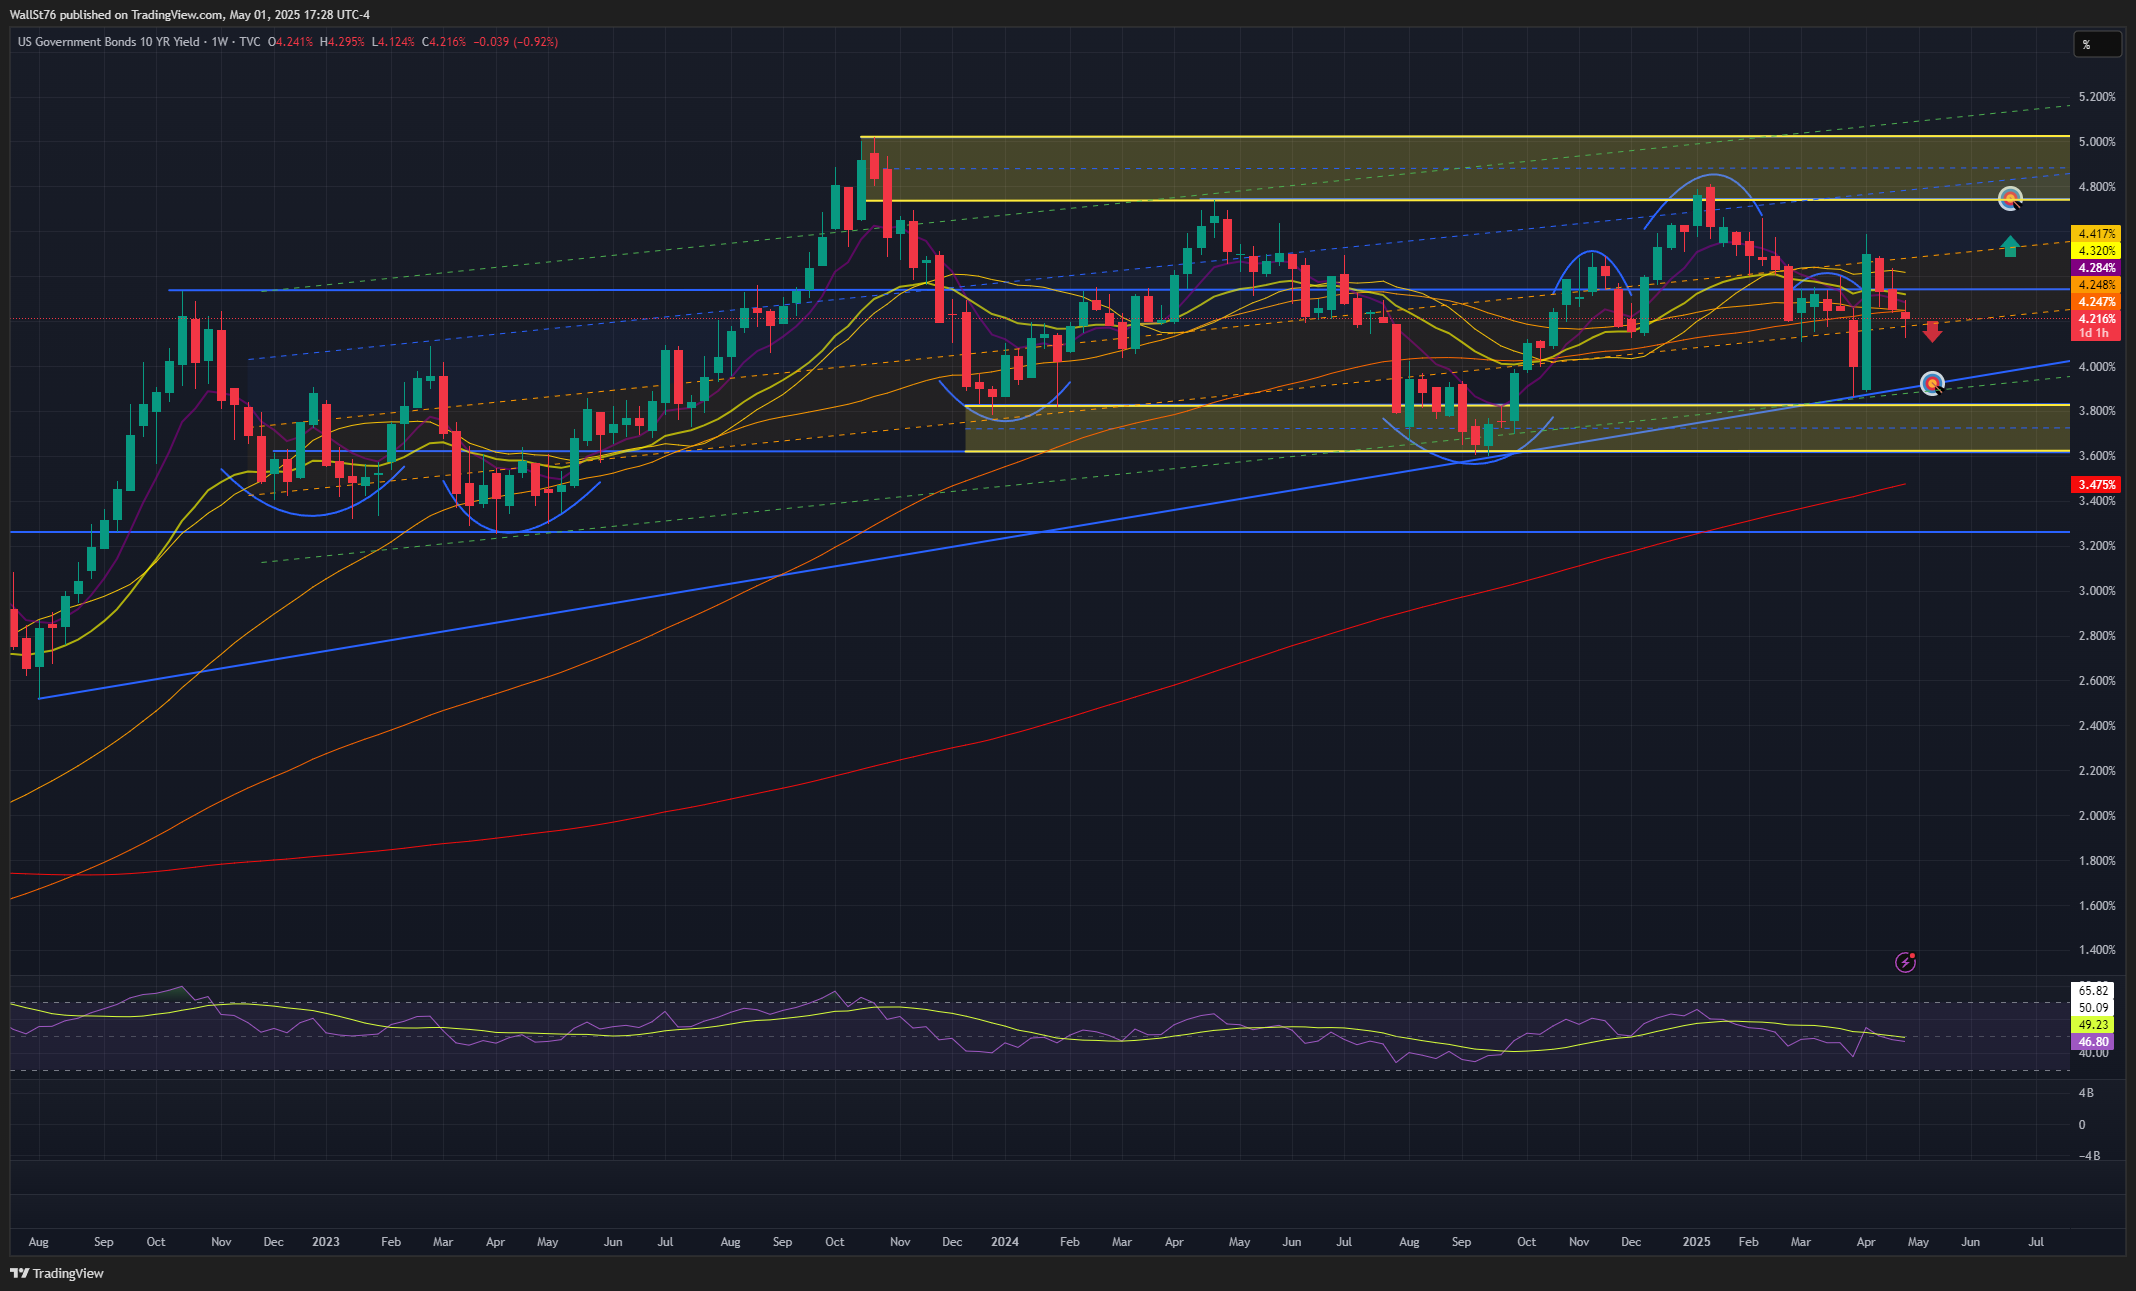Click the yellow 4.320% price label
Viewport: 2136px width, 1291px height.
(x=2096, y=251)
